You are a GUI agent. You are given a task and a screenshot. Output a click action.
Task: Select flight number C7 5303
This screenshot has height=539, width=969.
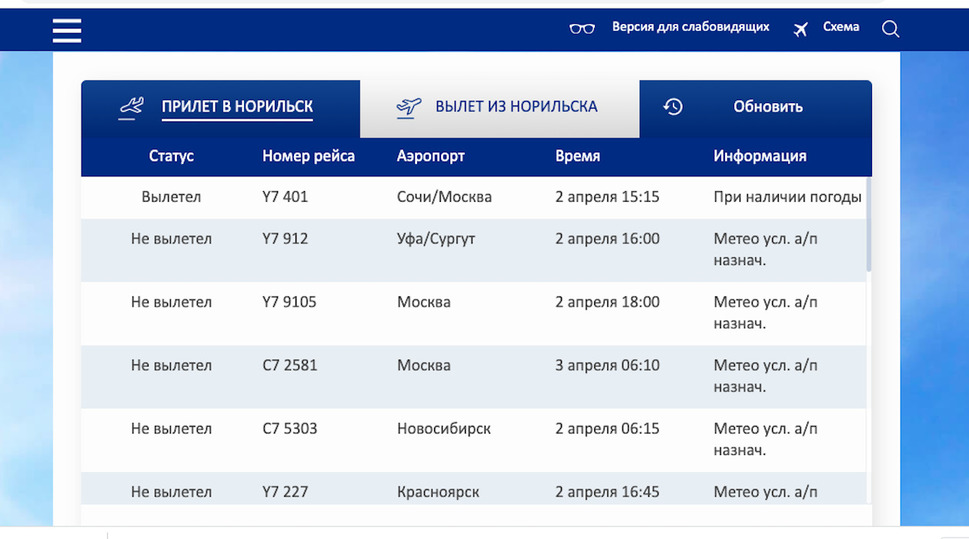289,428
